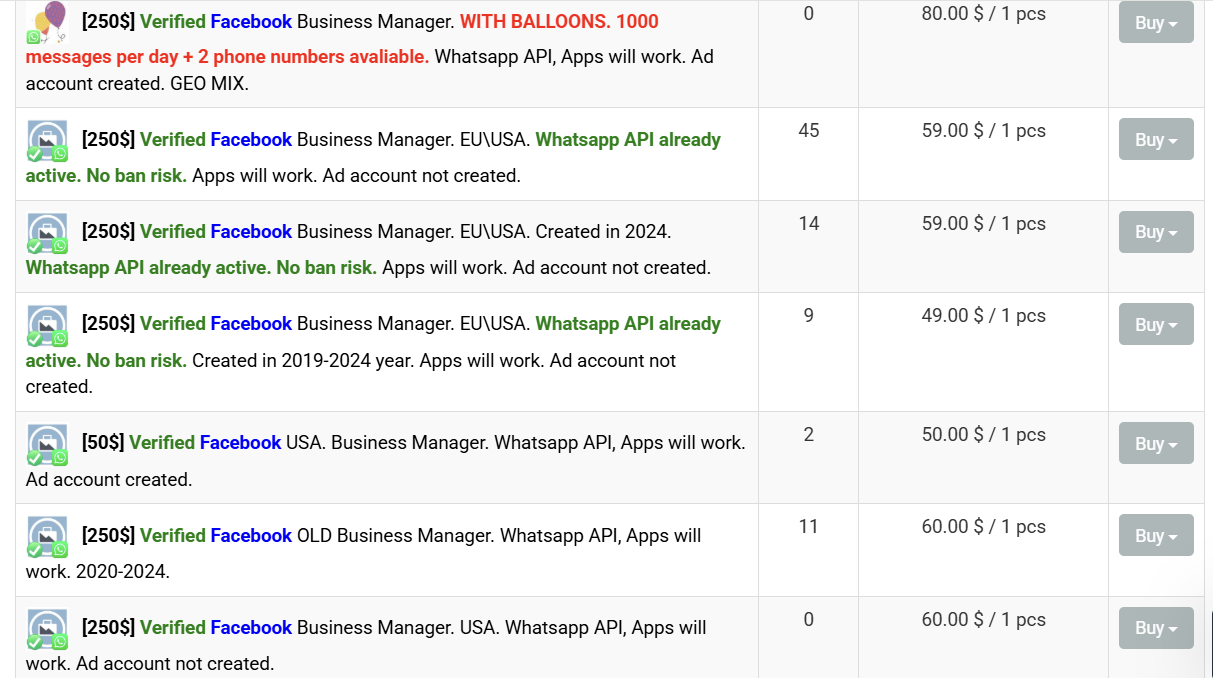Click the 59.00 $ price on the 14-stock row

(983, 223)
